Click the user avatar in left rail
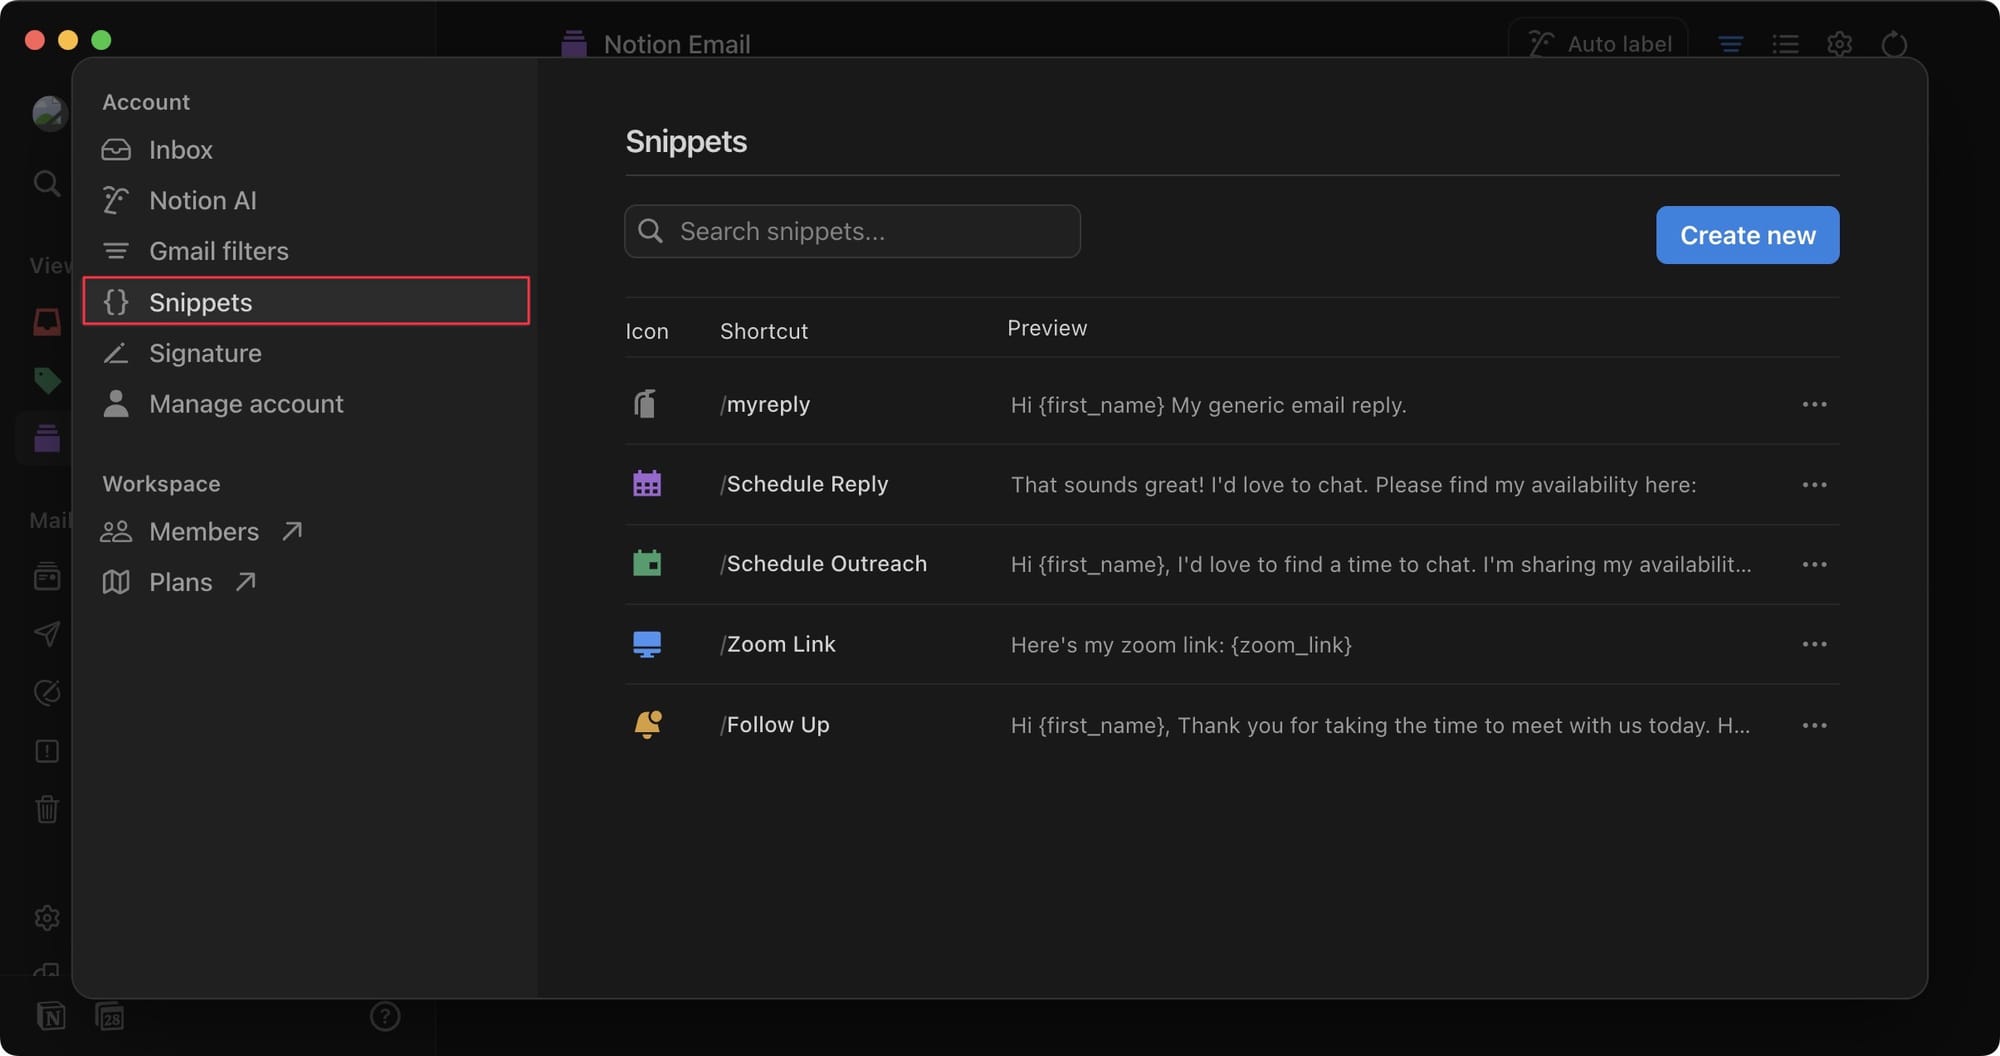 pos(48,113)
